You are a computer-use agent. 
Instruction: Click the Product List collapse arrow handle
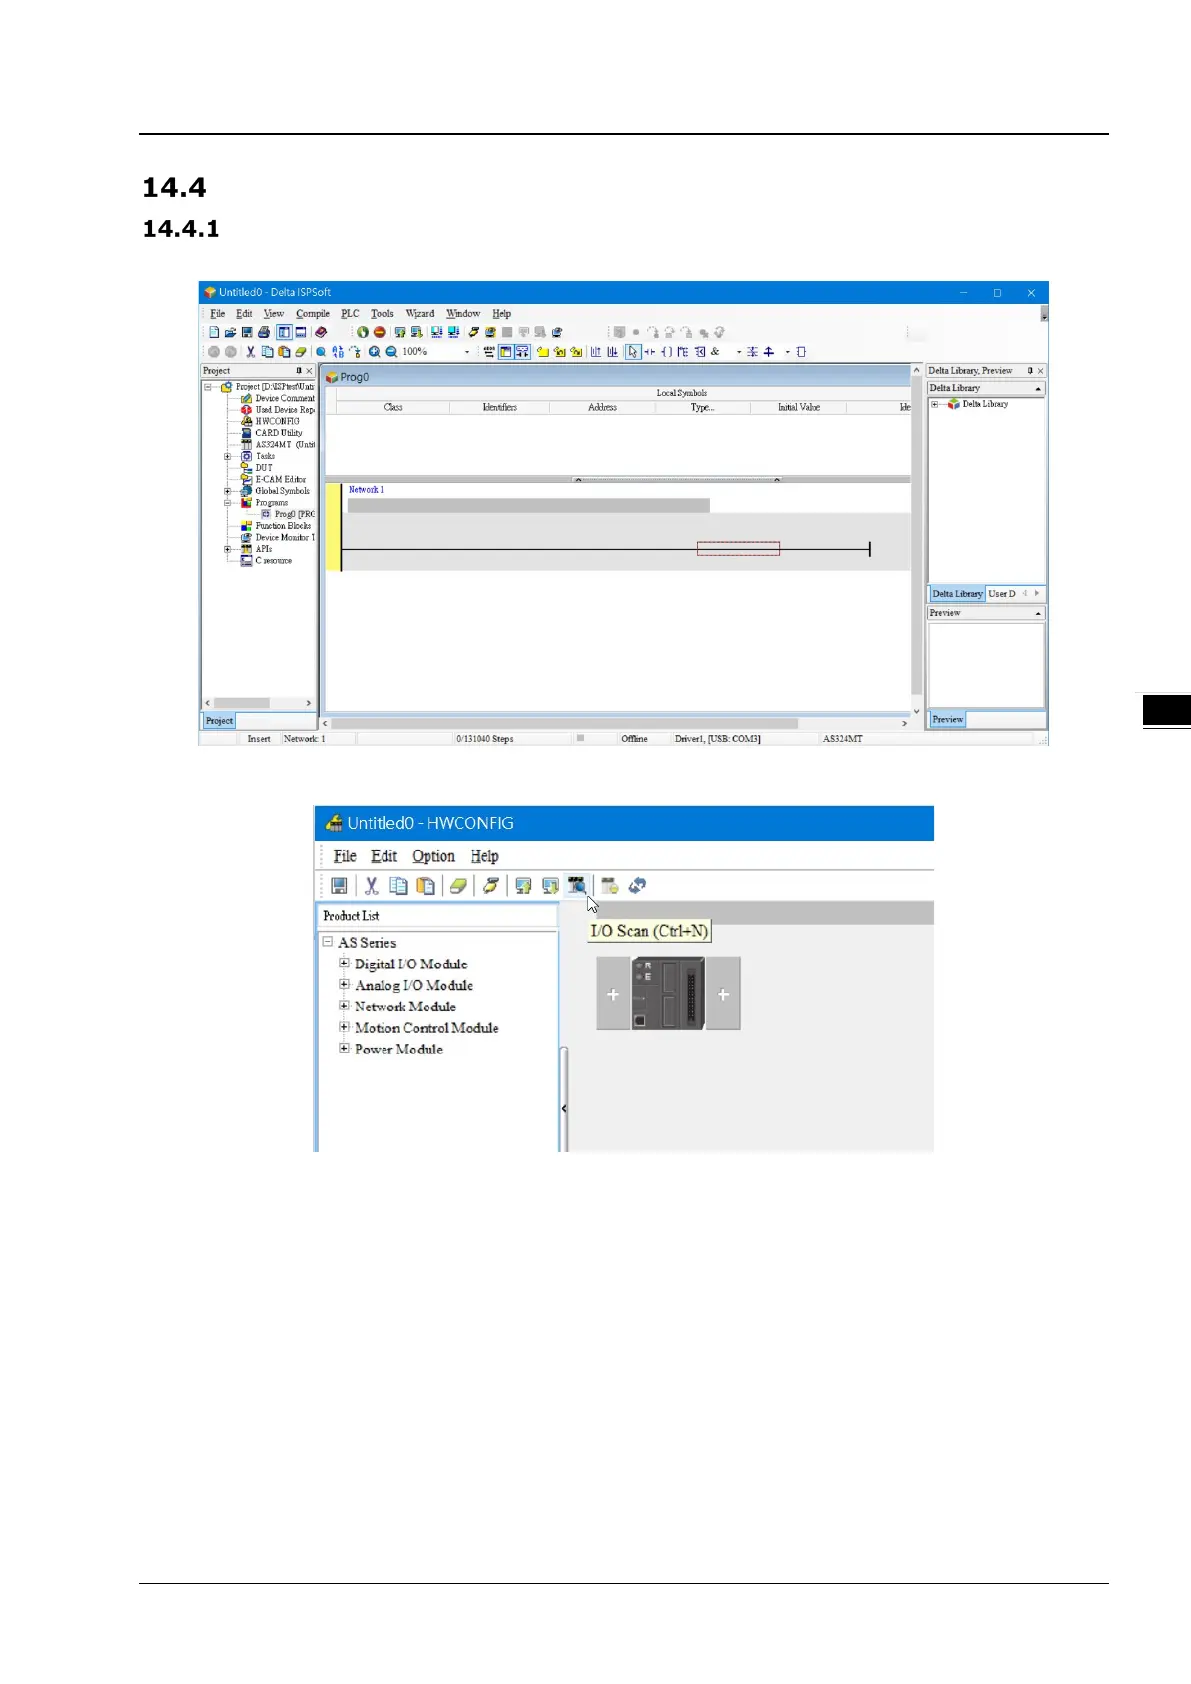(564, 1108)
